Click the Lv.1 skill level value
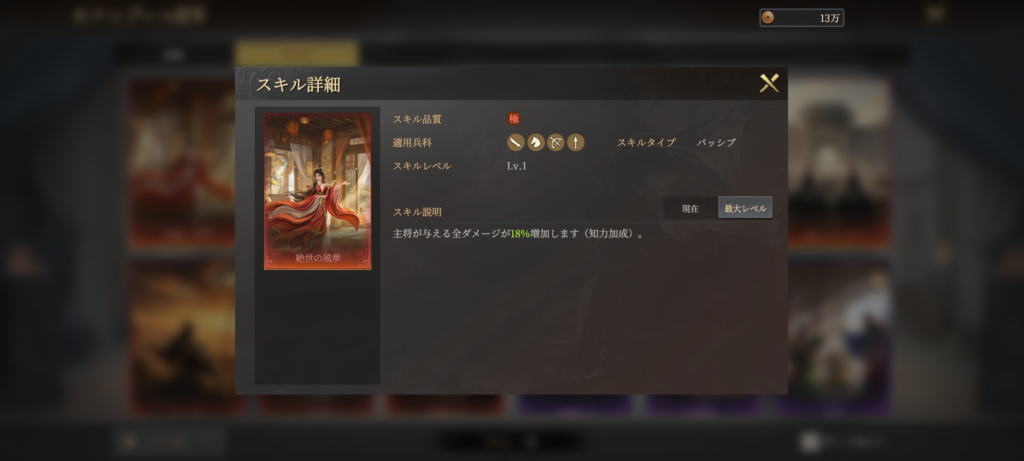Screen dimensions: 1024x461 [x=517, y=166]
